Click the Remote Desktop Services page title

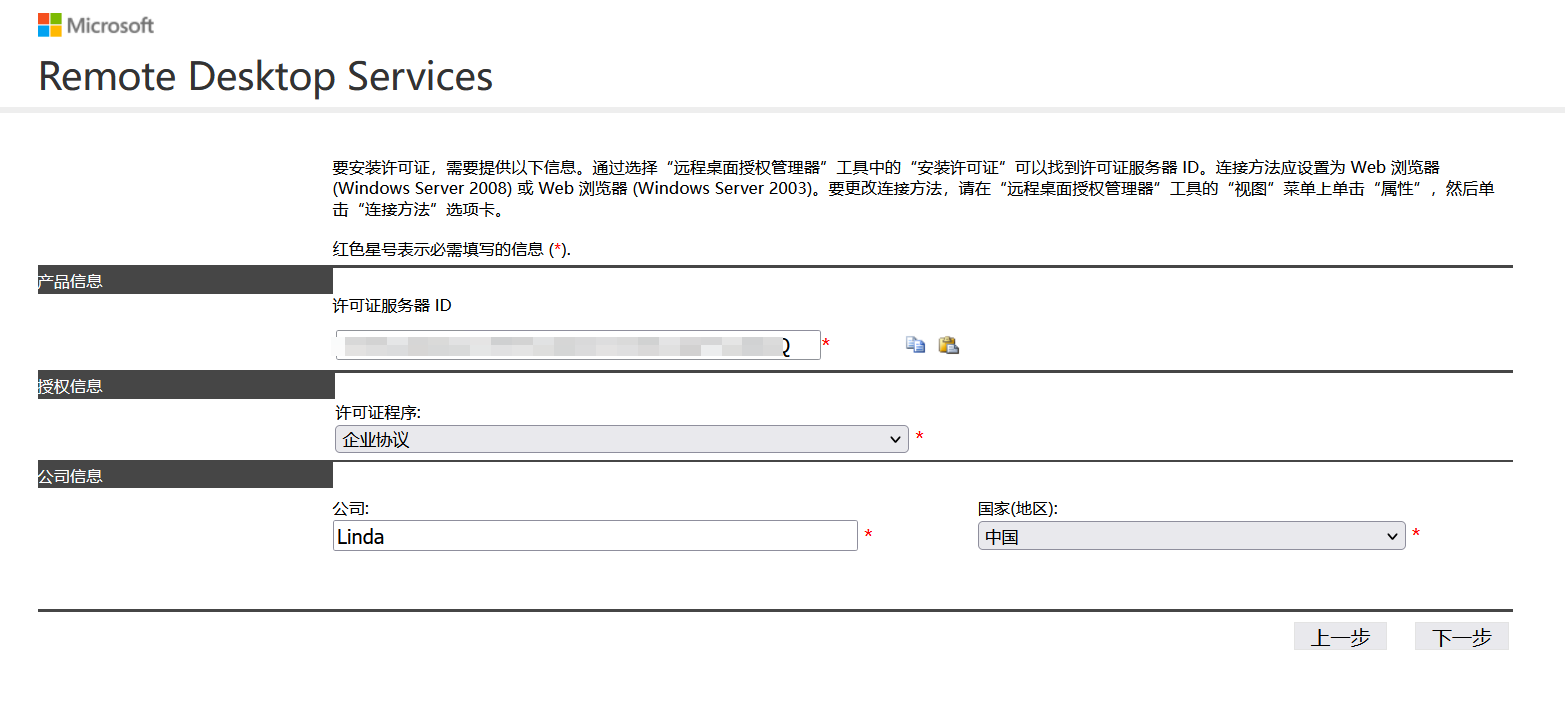click(x=265, y=76)
